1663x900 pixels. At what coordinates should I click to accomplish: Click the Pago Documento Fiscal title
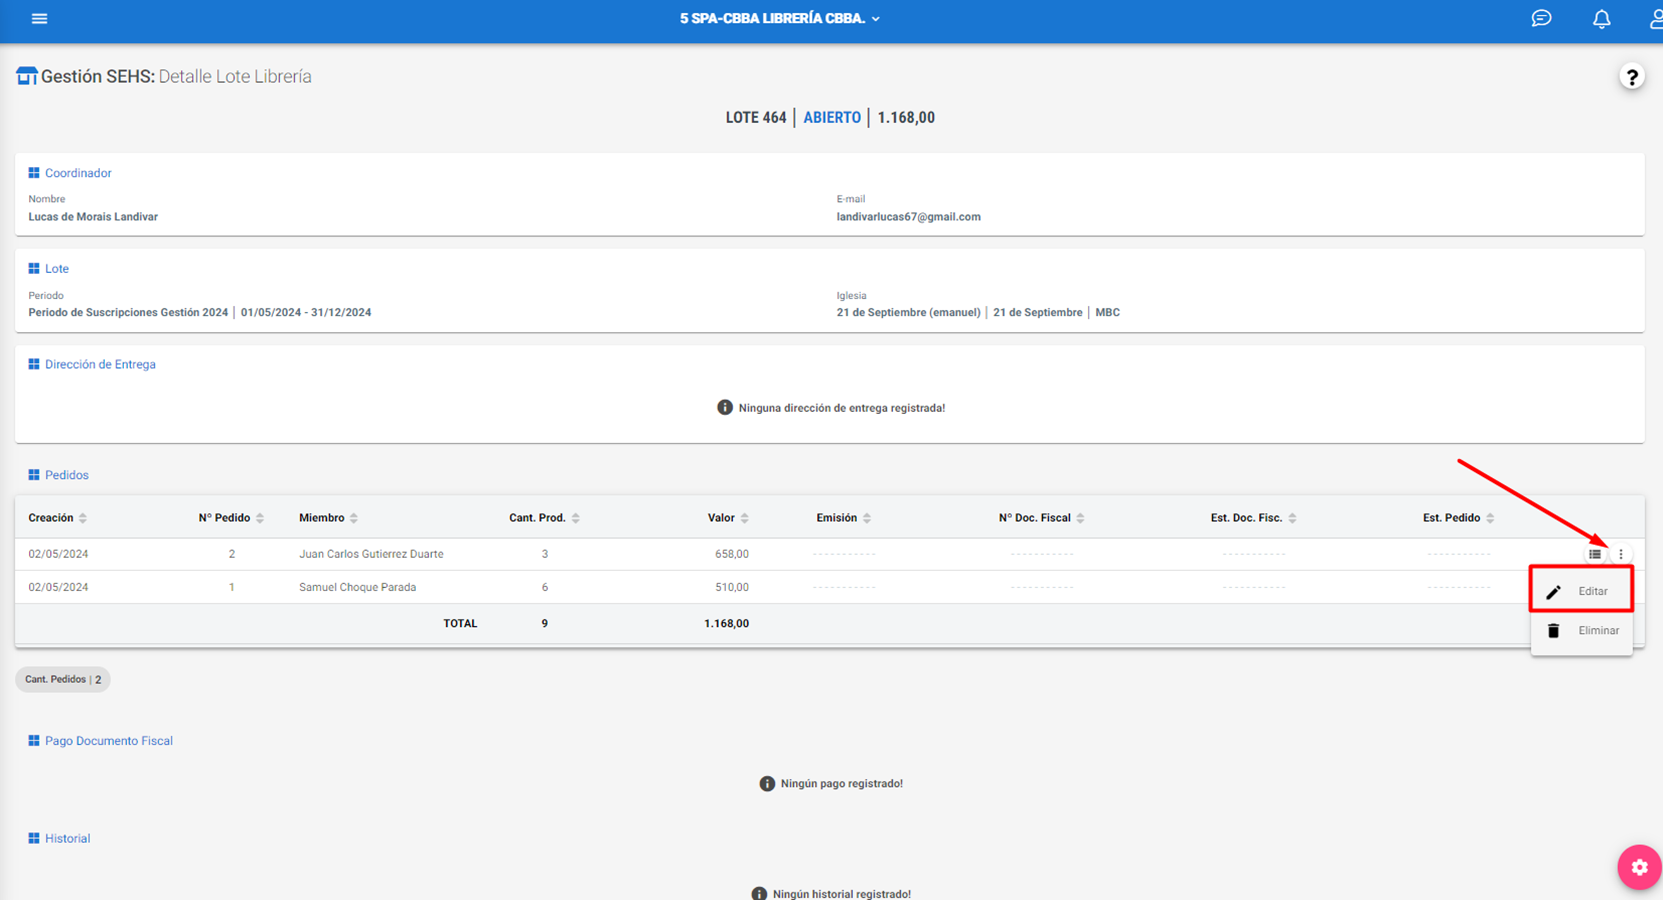[x=109, y=741]
